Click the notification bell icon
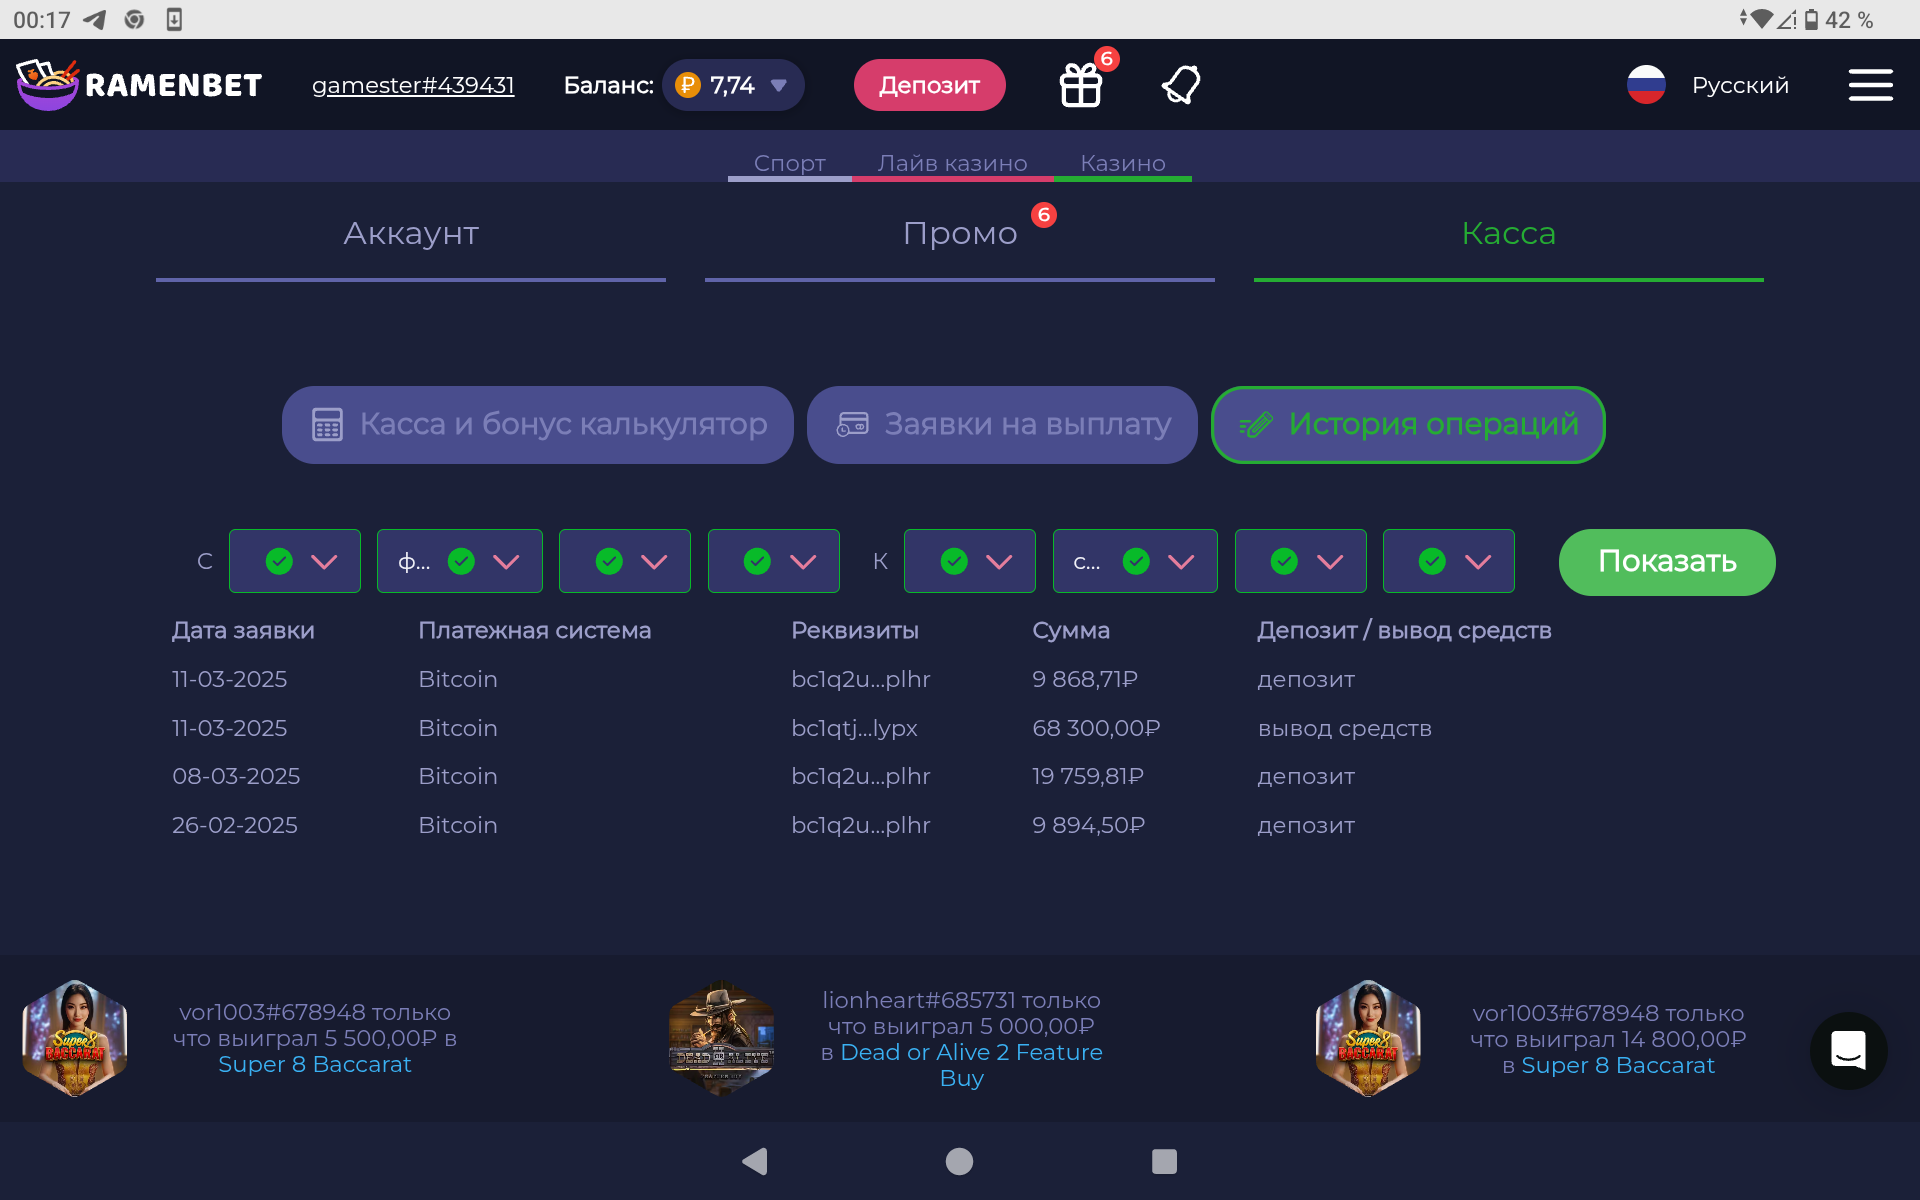The image size is (1920, 1200). point(1181,85)
